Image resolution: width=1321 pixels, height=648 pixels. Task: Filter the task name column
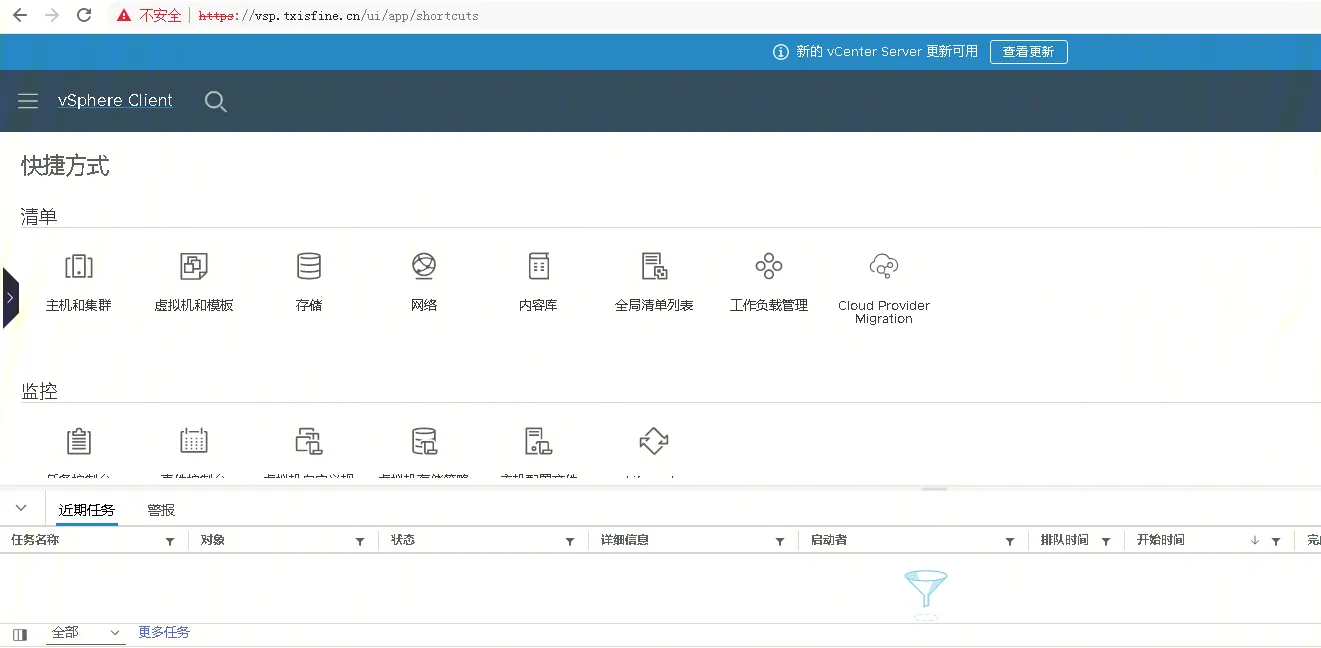click(170, 541)
